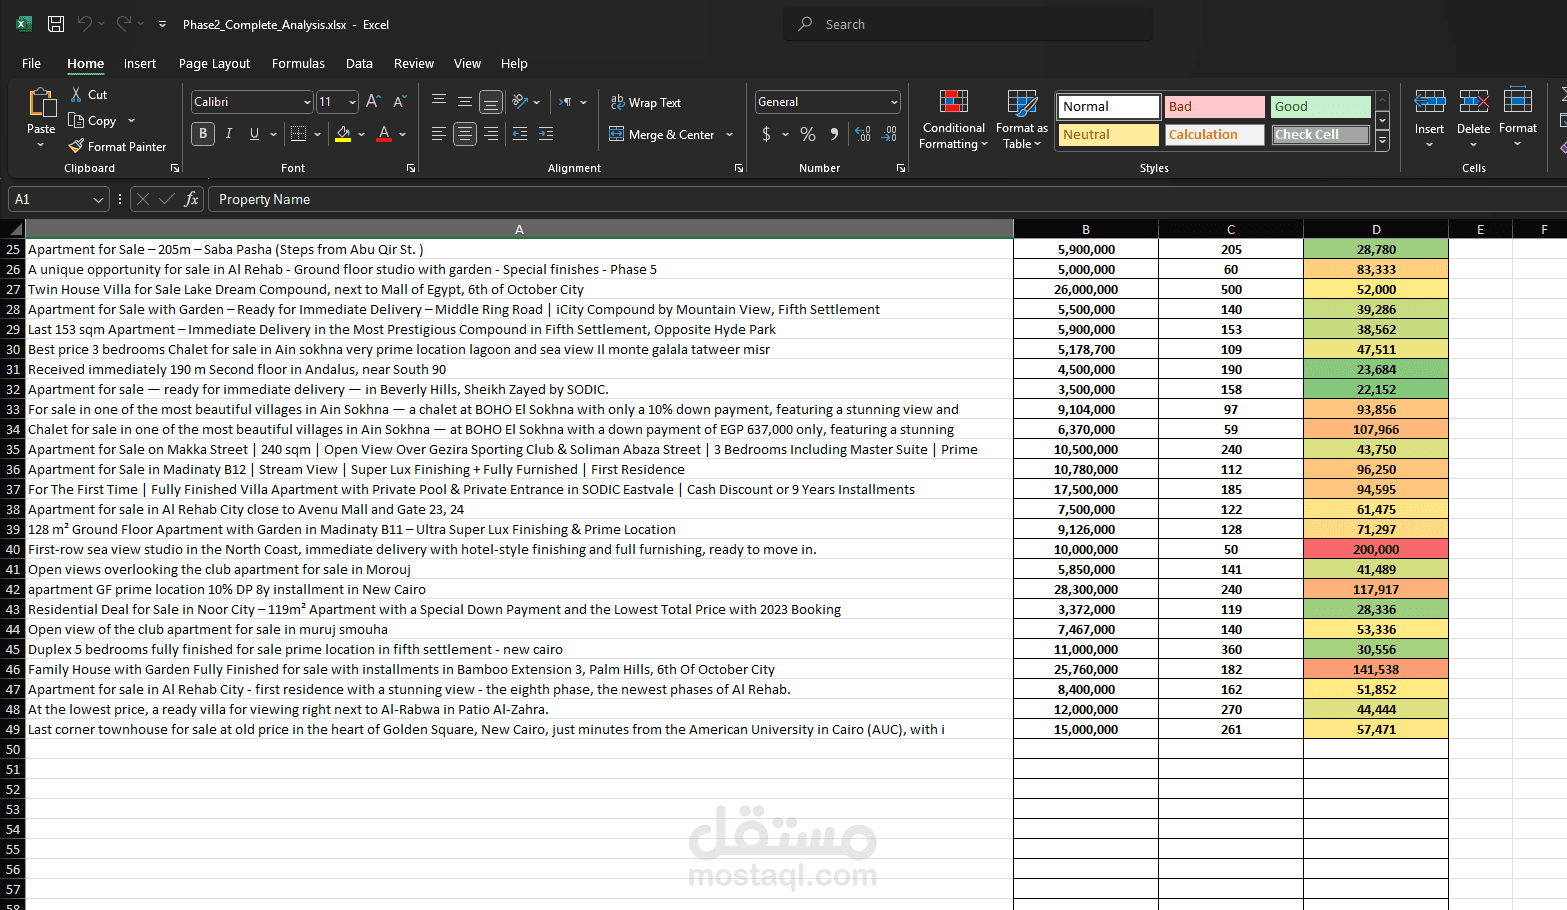Image resolution: width=1567 pixels, height=910 pixels.
Task: Apply top vertical alignment
Action: click(439, 102)
